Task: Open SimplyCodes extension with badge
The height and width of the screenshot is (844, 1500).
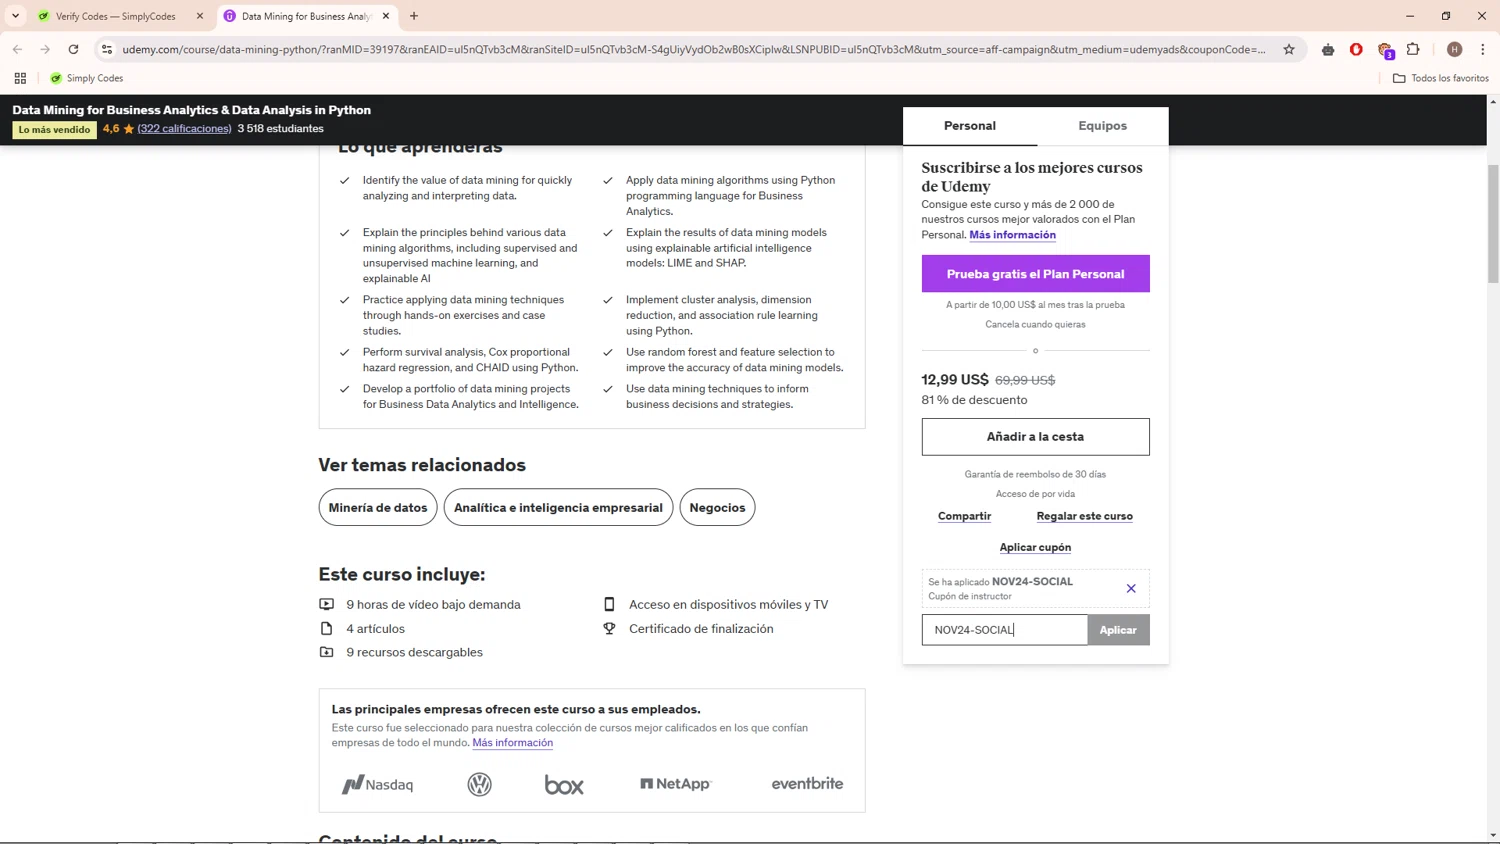Action: click(x=1385, y=50)
